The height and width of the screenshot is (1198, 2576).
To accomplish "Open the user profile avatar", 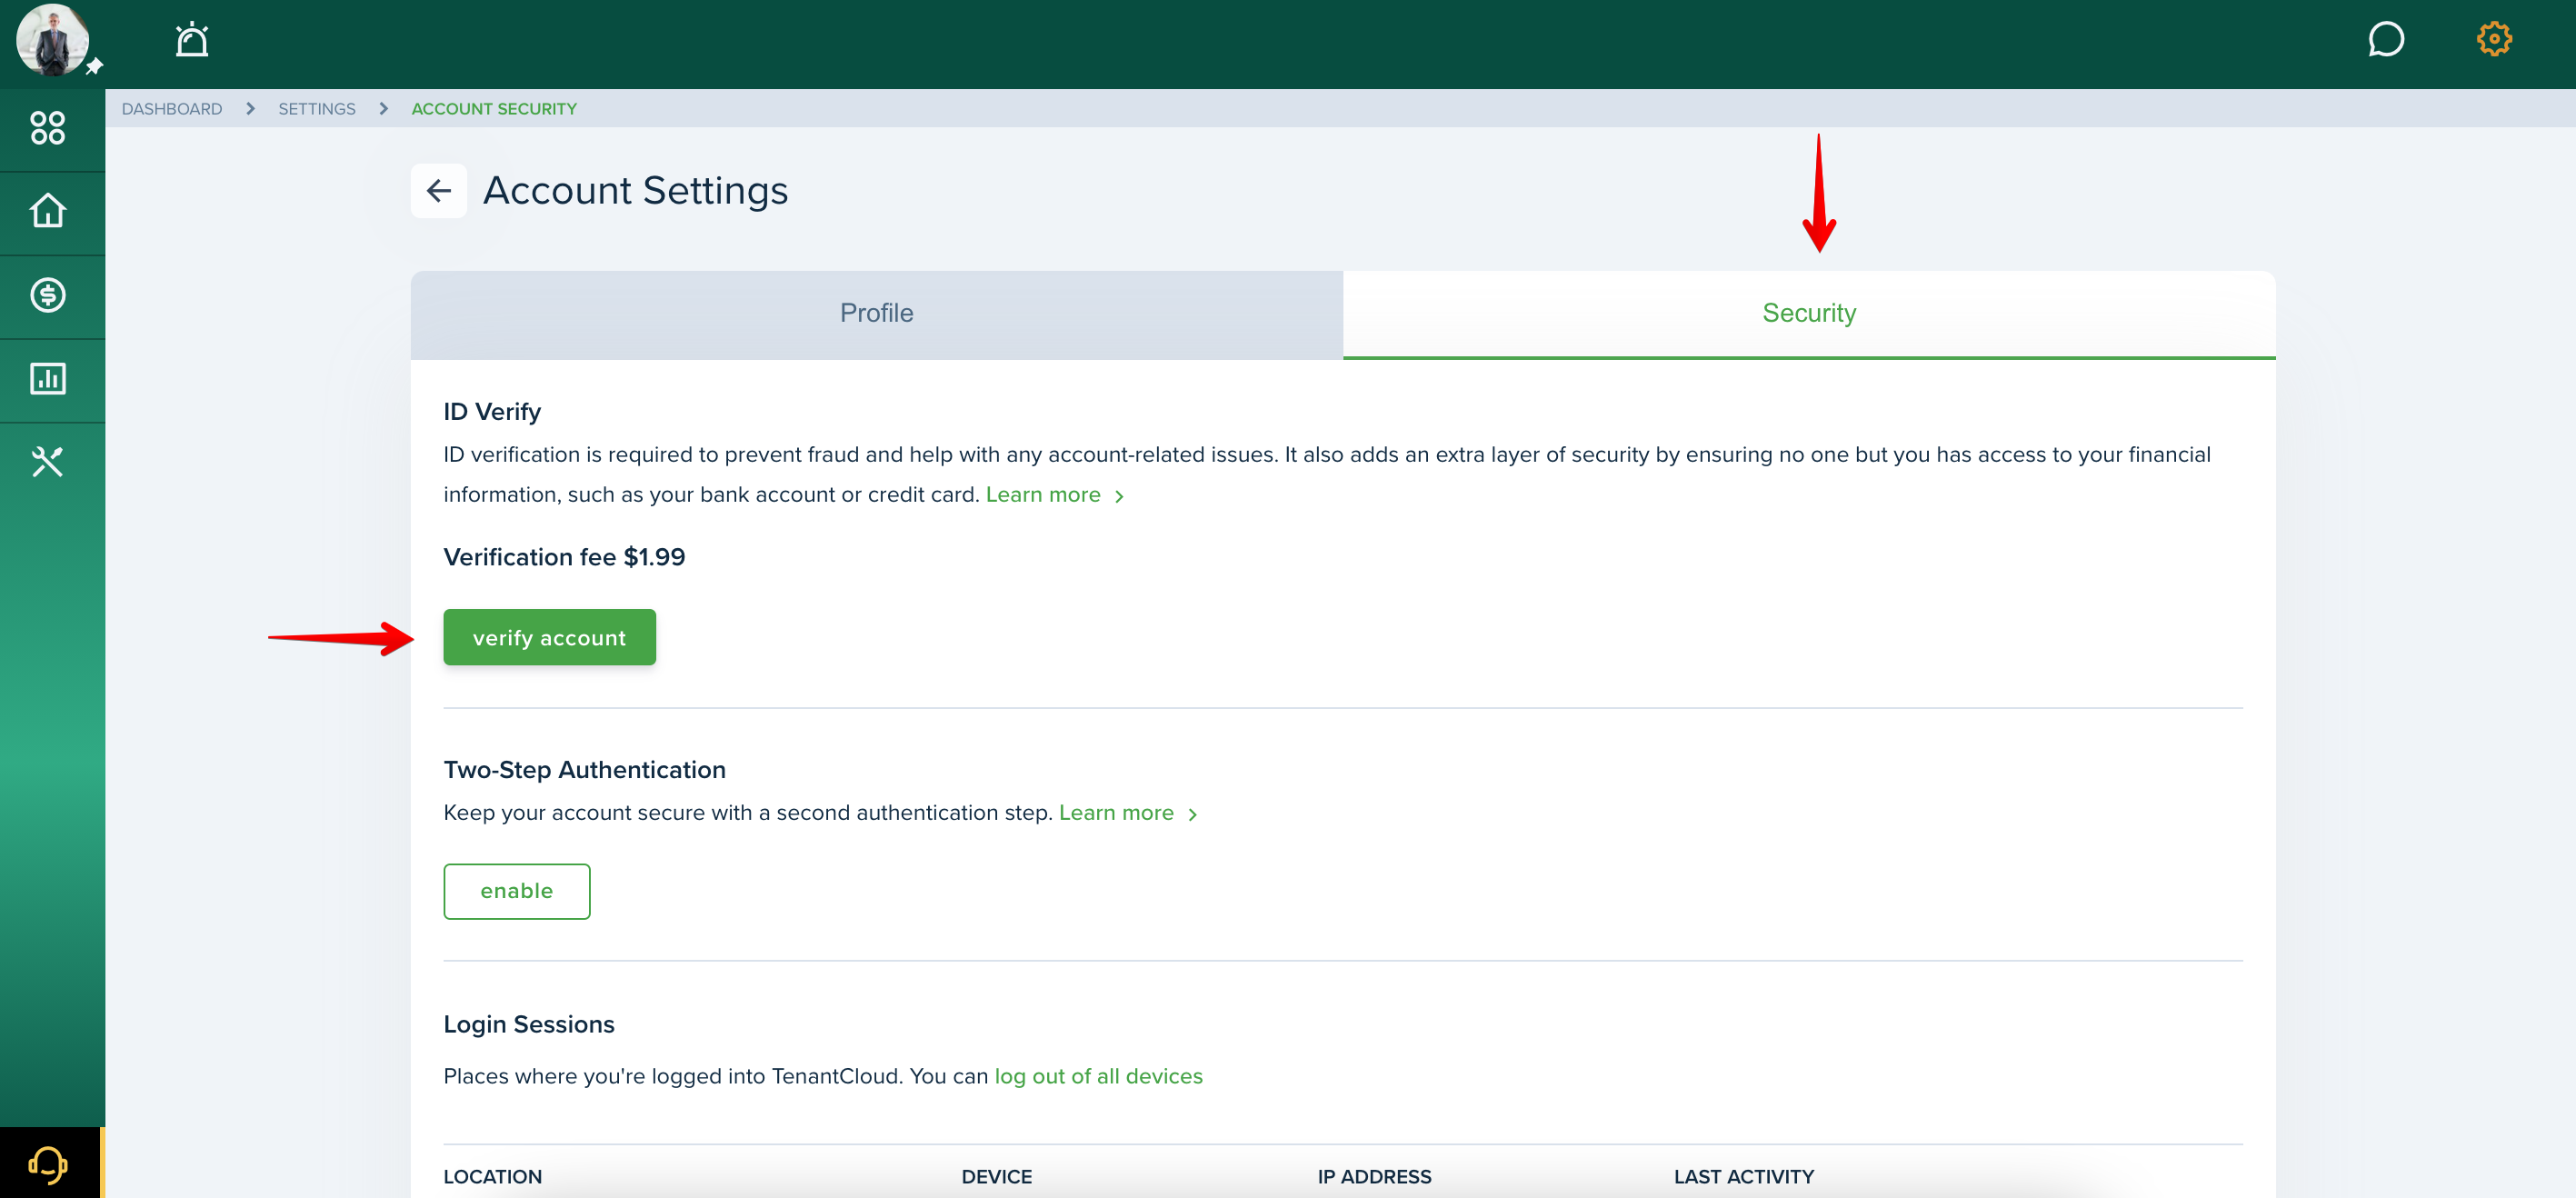I will [x=52, y=40].
